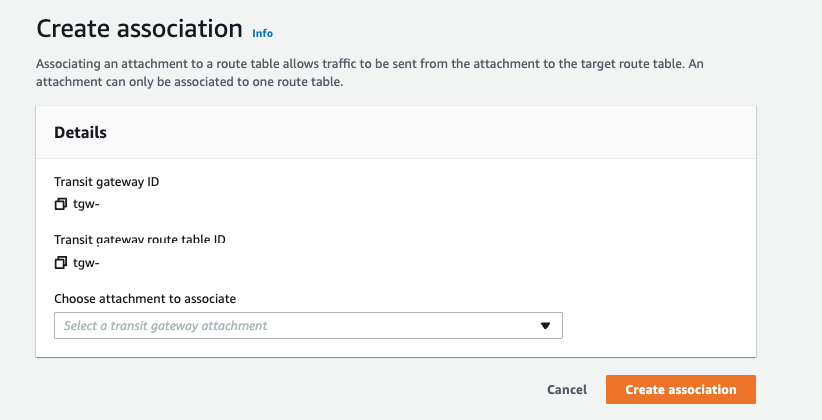Click the Transit gateway route table ID label
The height and width of the screenshot is (420, 822).
140,240
